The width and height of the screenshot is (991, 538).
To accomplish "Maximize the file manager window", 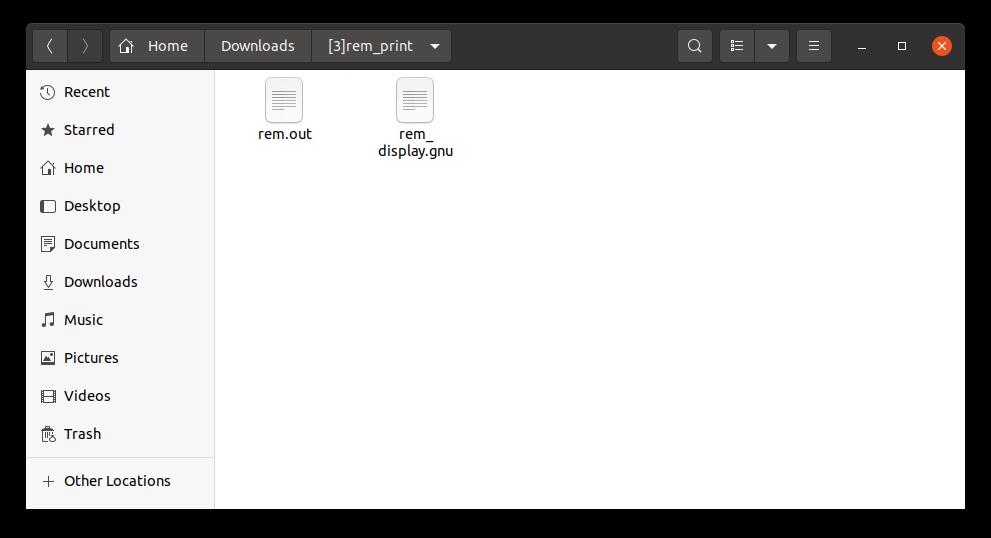I will [x=902, y=46].
